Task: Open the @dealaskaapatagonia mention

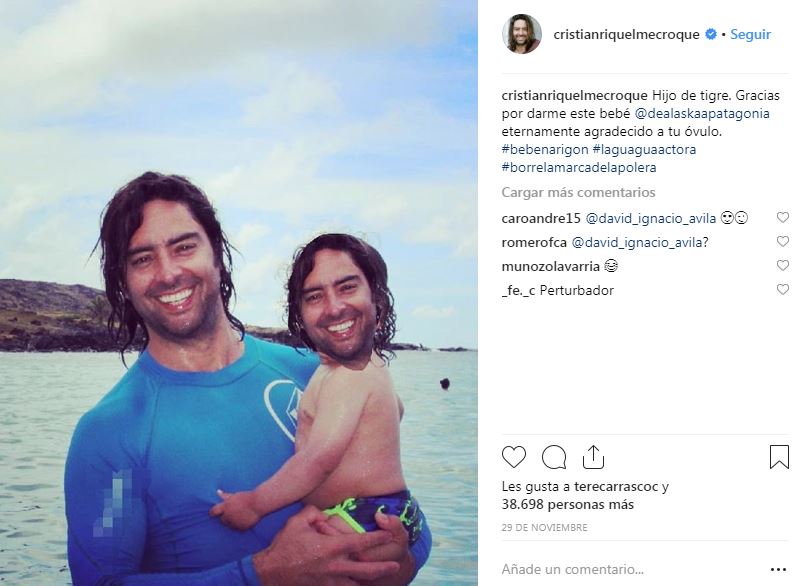Action: [702, 113]
